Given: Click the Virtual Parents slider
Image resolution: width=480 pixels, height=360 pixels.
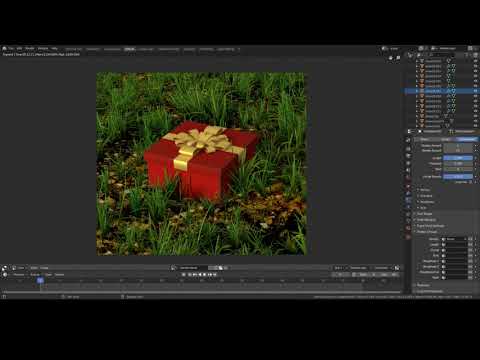Looking at the screenshot, I should click(x=458, y=176).
